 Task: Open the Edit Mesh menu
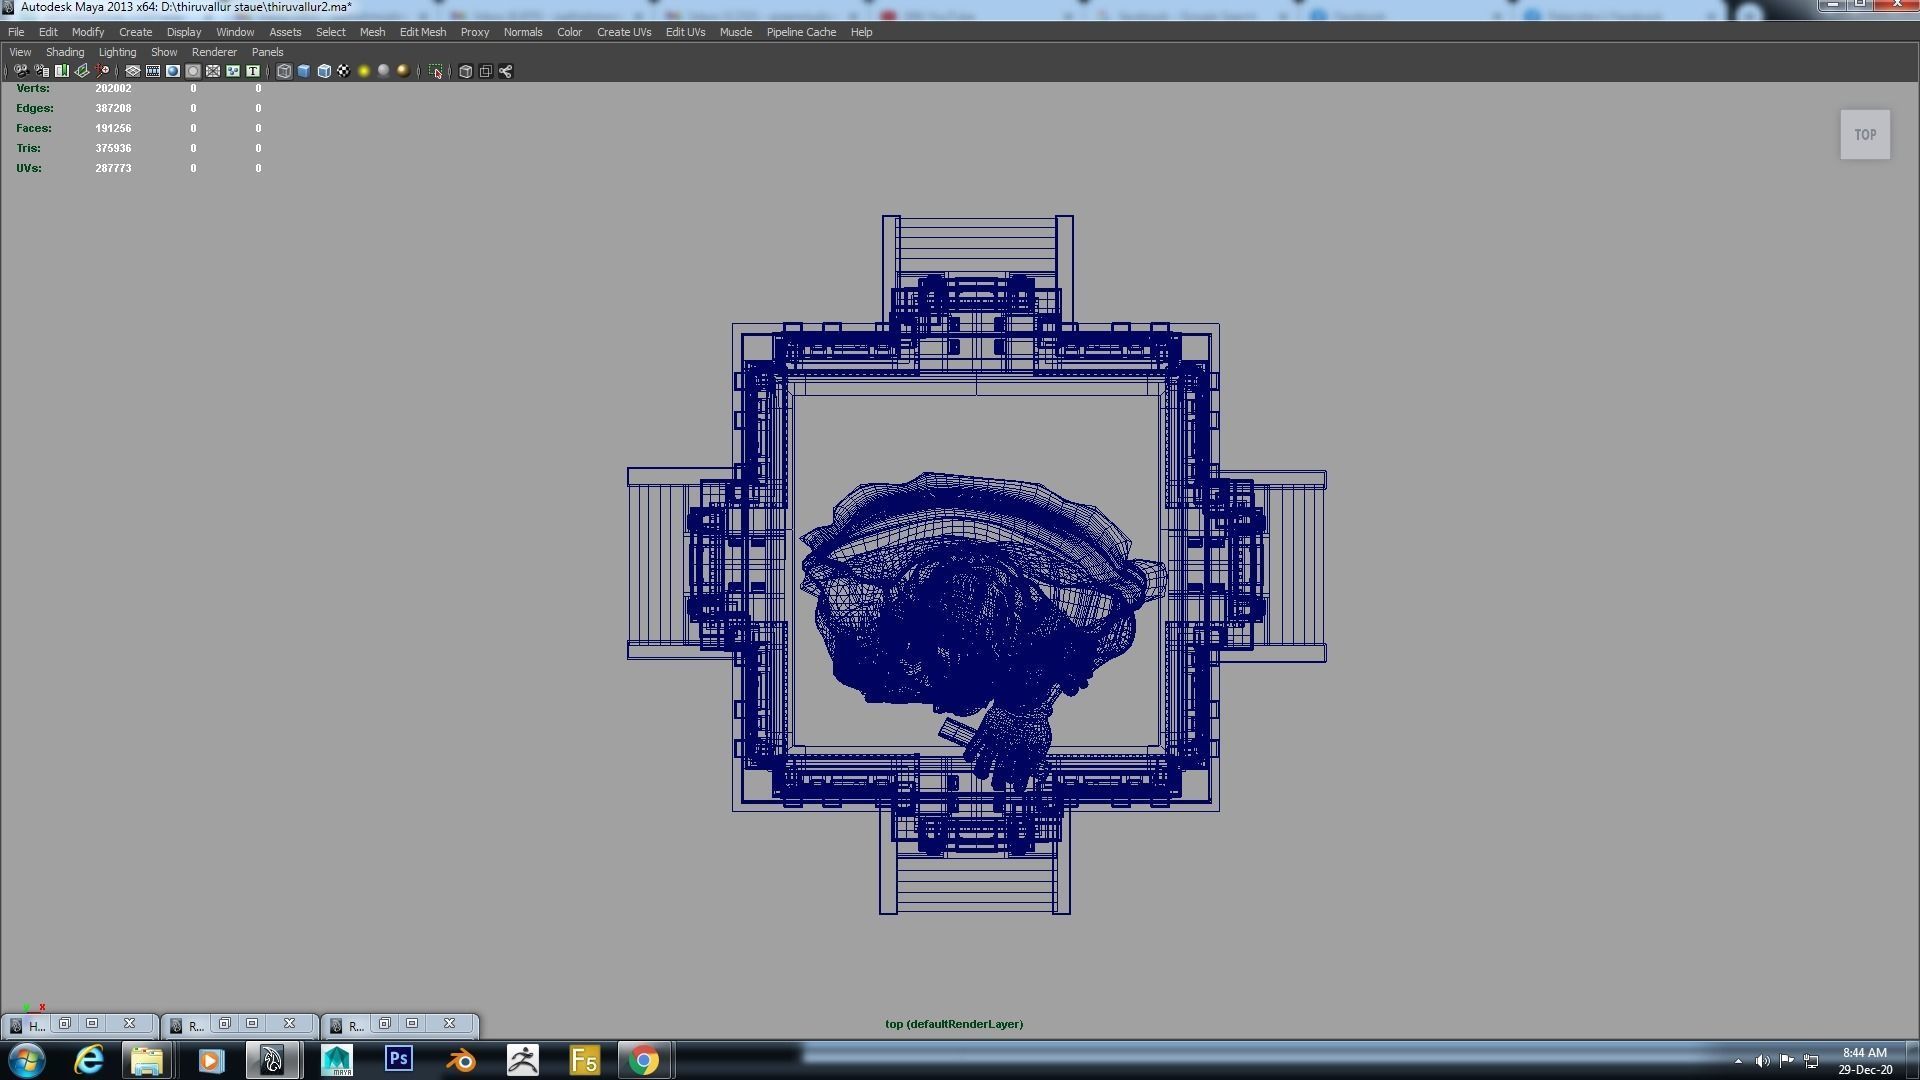[422, 32]
